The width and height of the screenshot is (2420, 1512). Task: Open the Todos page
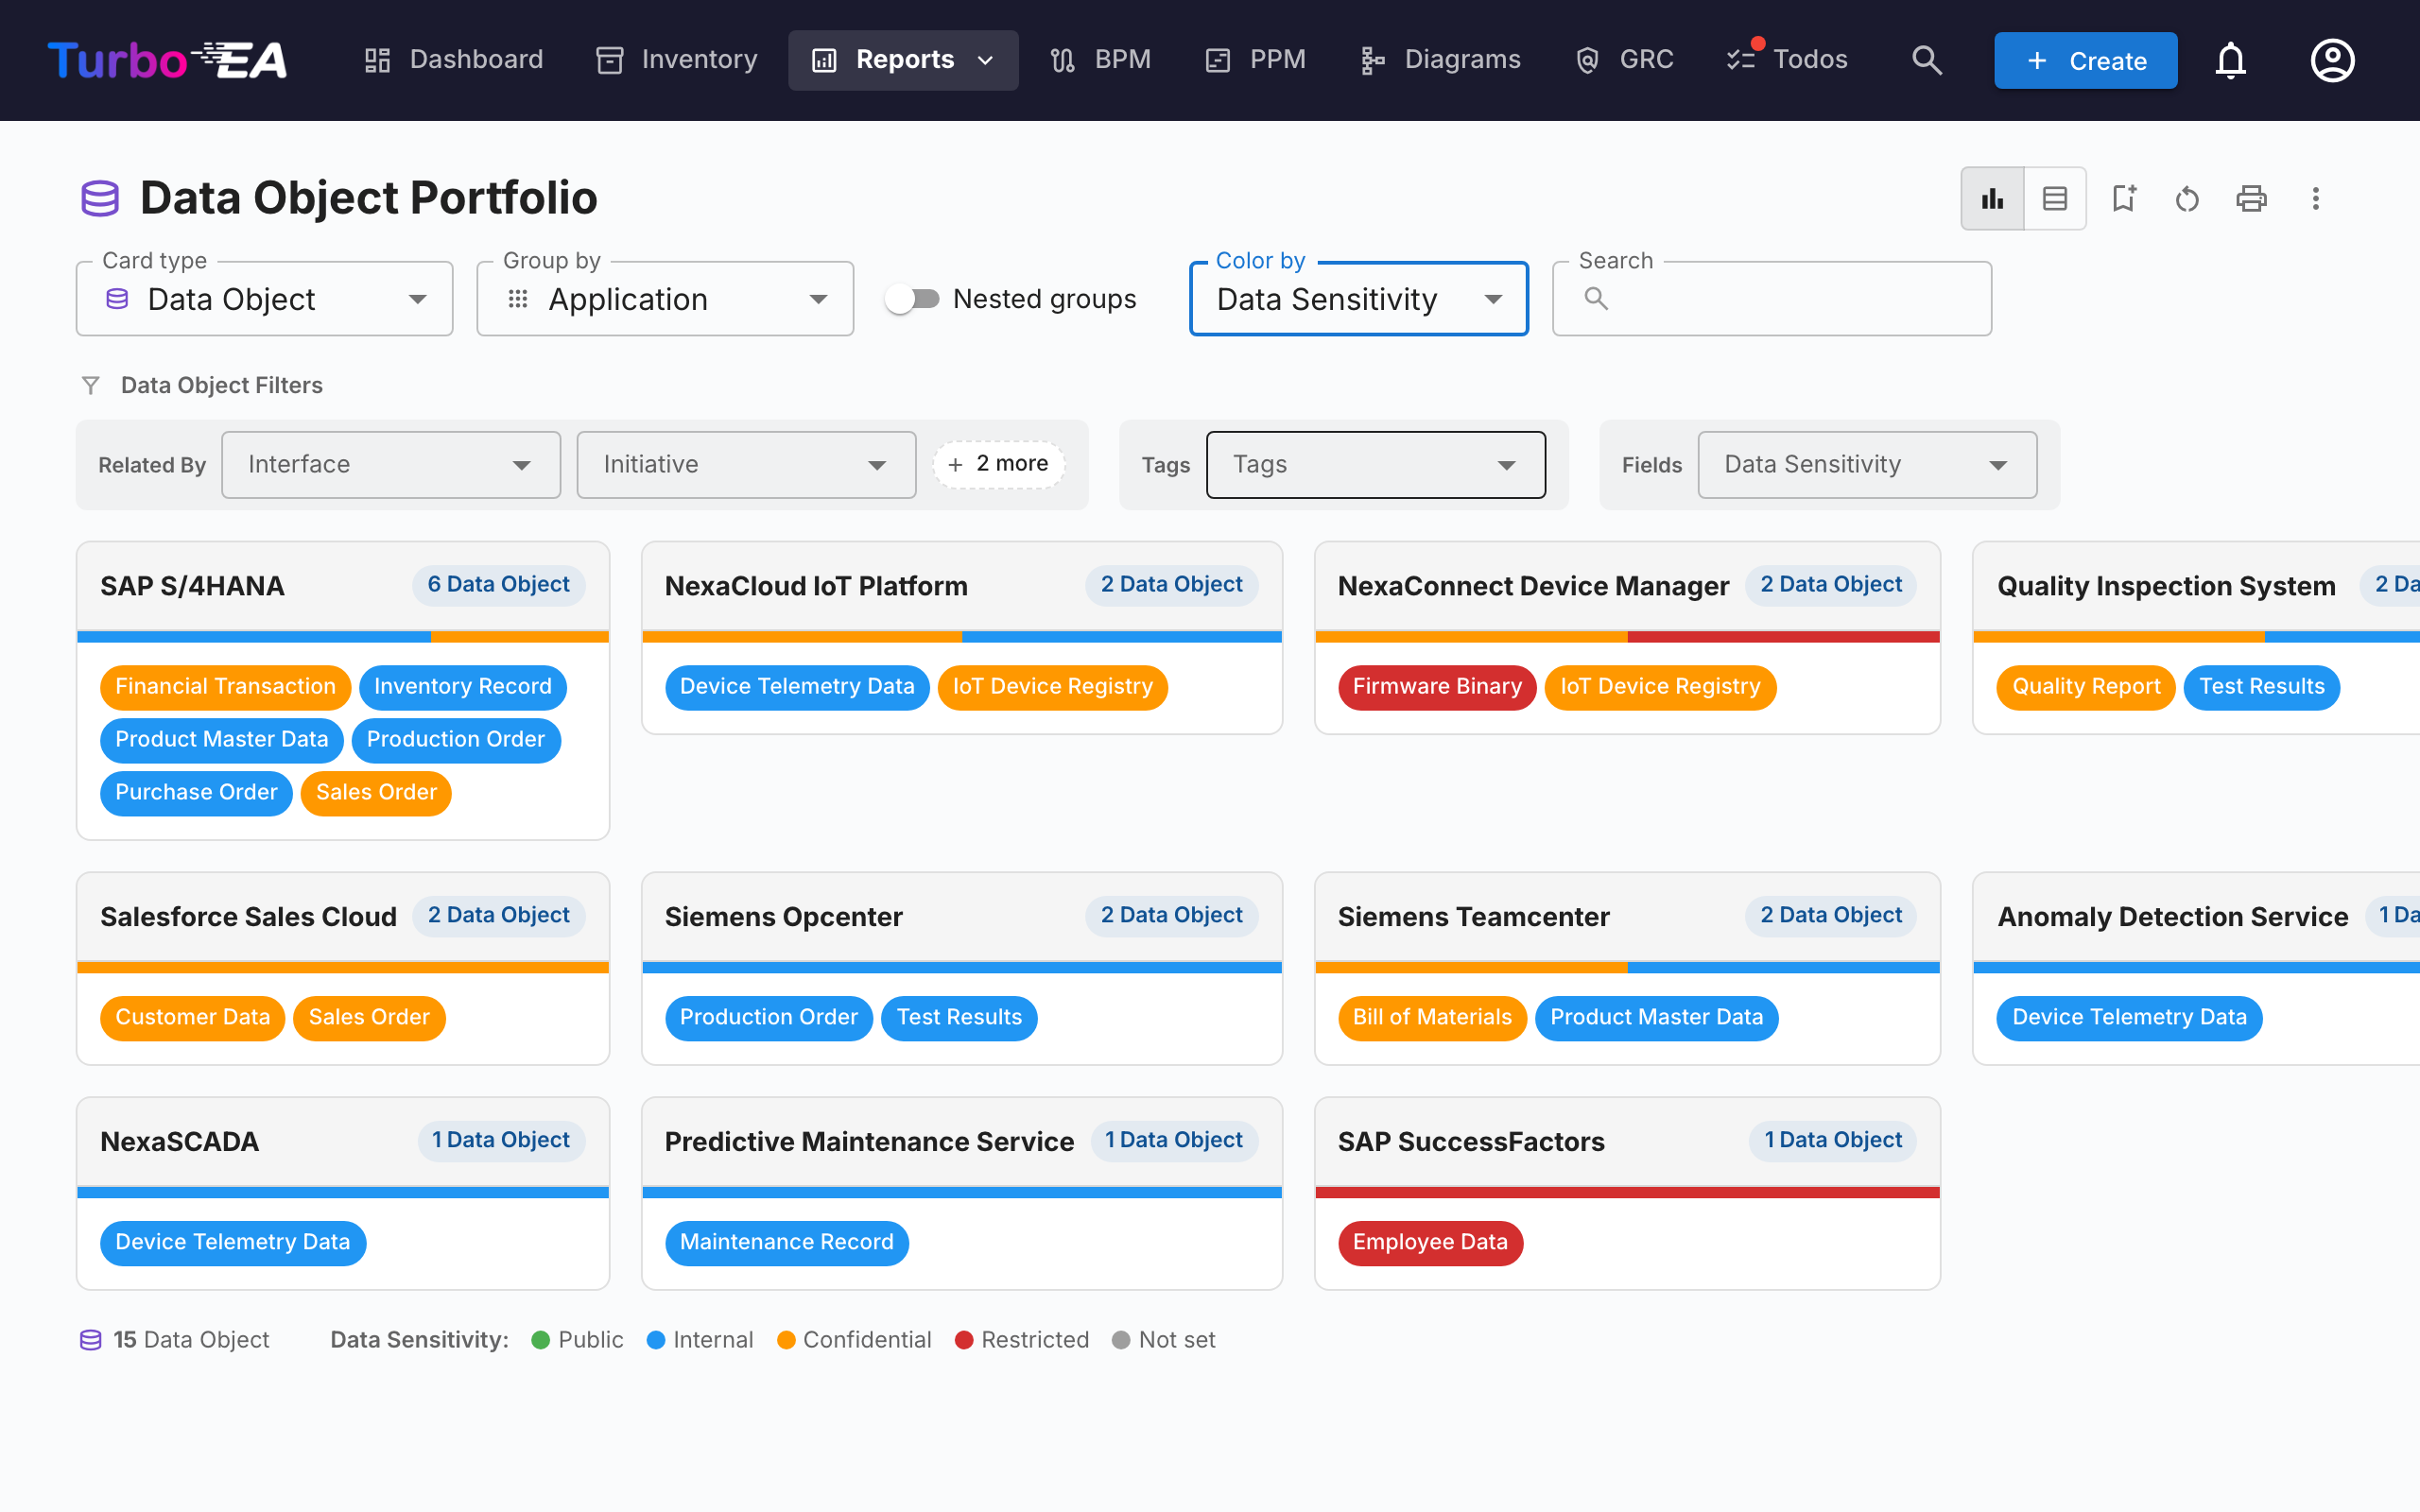pyautogui.click(x=1787, y=60)
